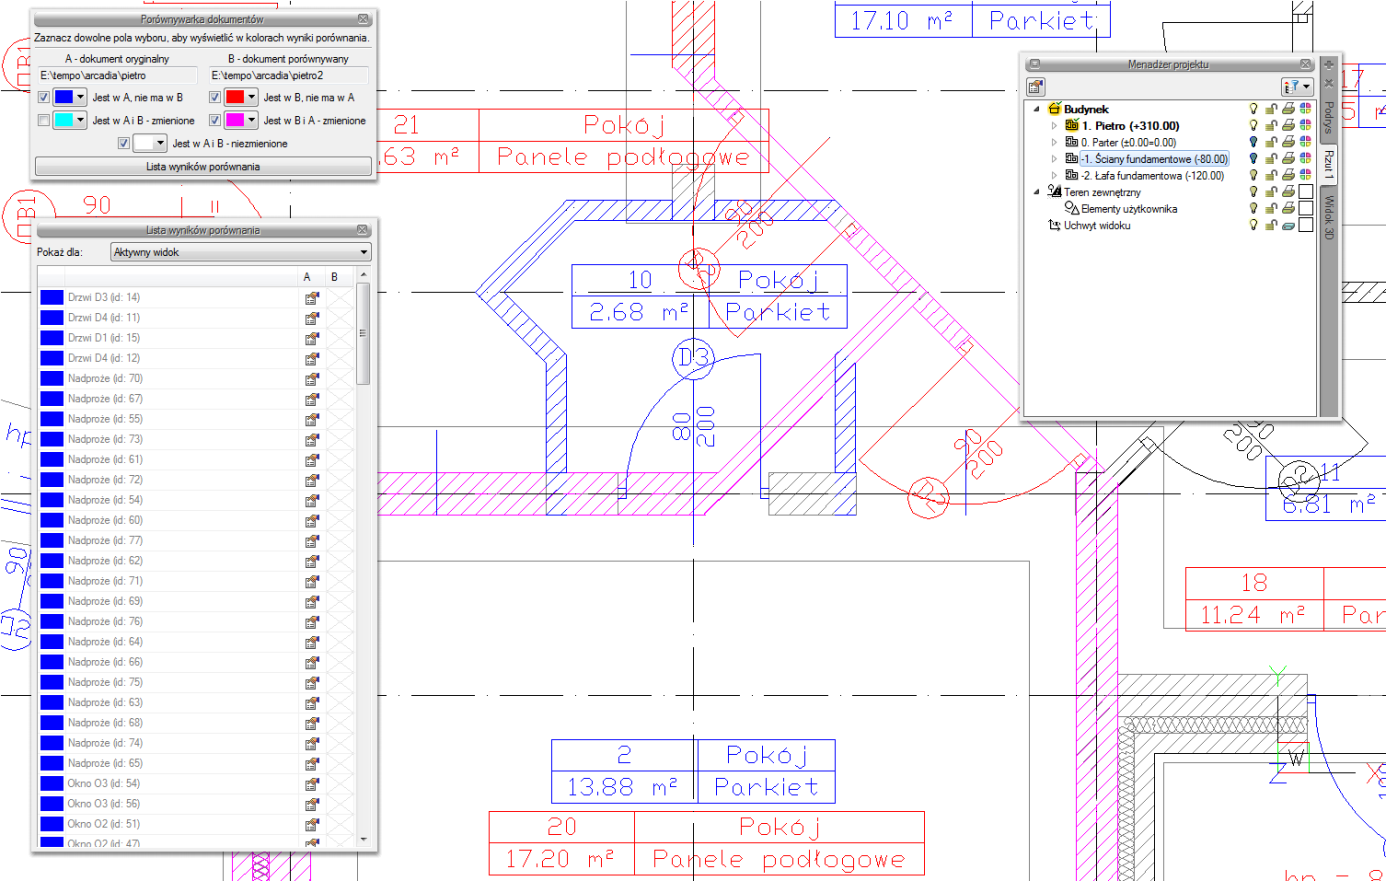This screenshot has width=1386, height=881.
Task: Click 'Lista wyników porównania' button
Action: [x=203, y=167]
